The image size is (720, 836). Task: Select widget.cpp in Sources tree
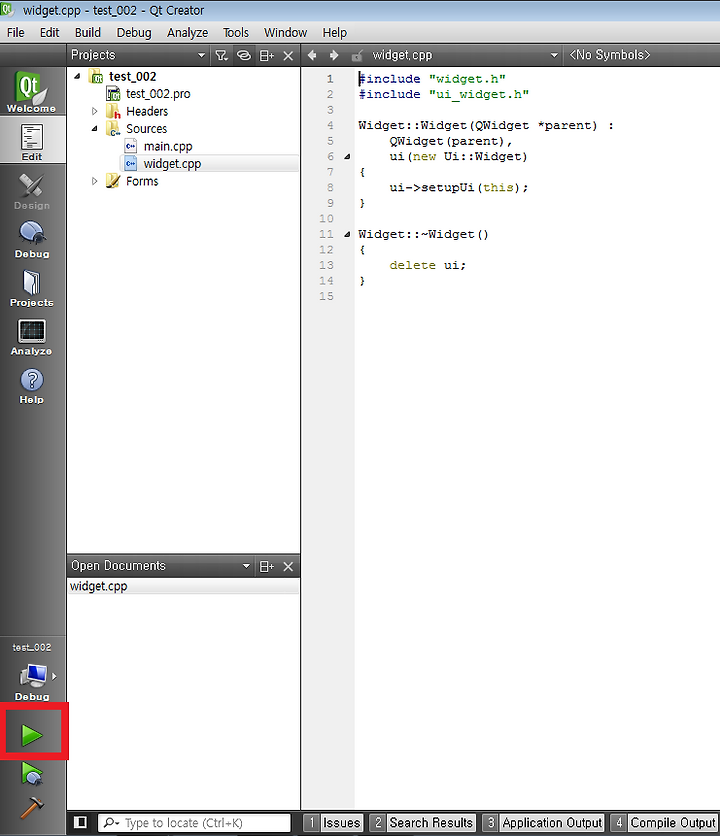point(172,164)
